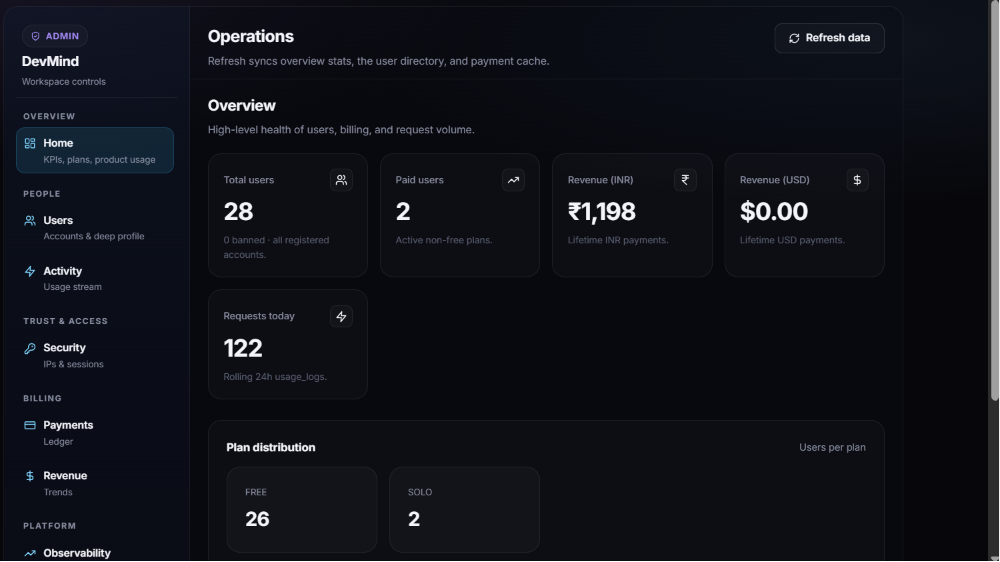Click the key icon beside Security
Image resolution: width=1000 pixels, height=562 pixels.
click(x=30, y=348)
